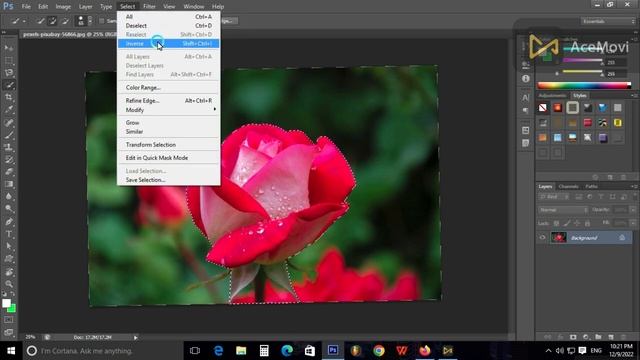640x360 pixels.
Task: Toggle Background layer visibility eye
Action: tap(542, 238)
